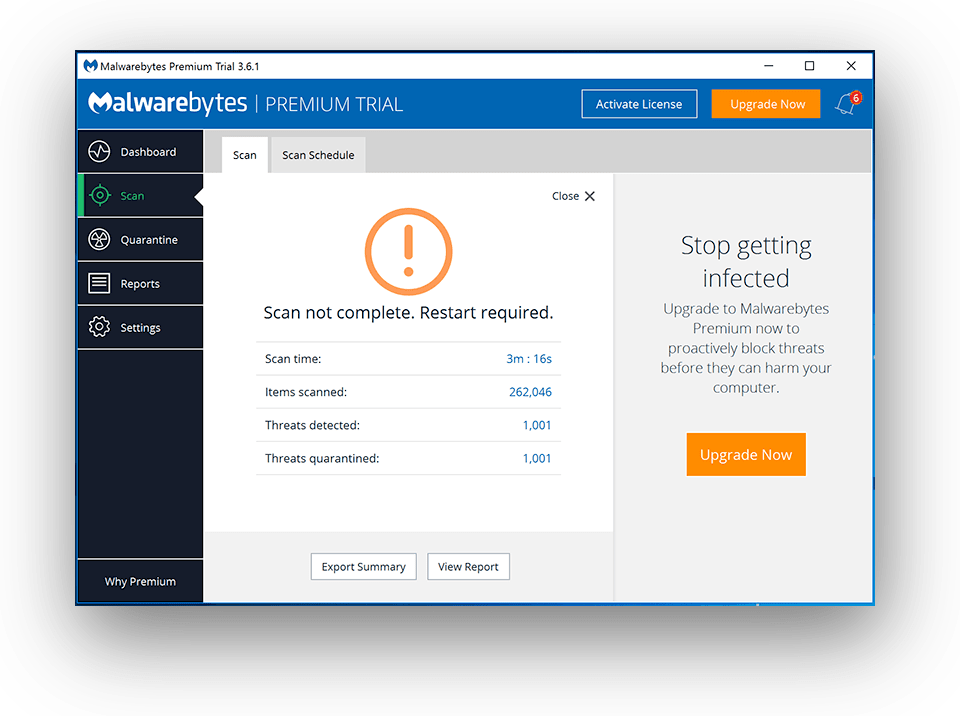This screenshot has width=960, height=716.
Task: Open View Report for scan results
Action: (x=468, y=567)
